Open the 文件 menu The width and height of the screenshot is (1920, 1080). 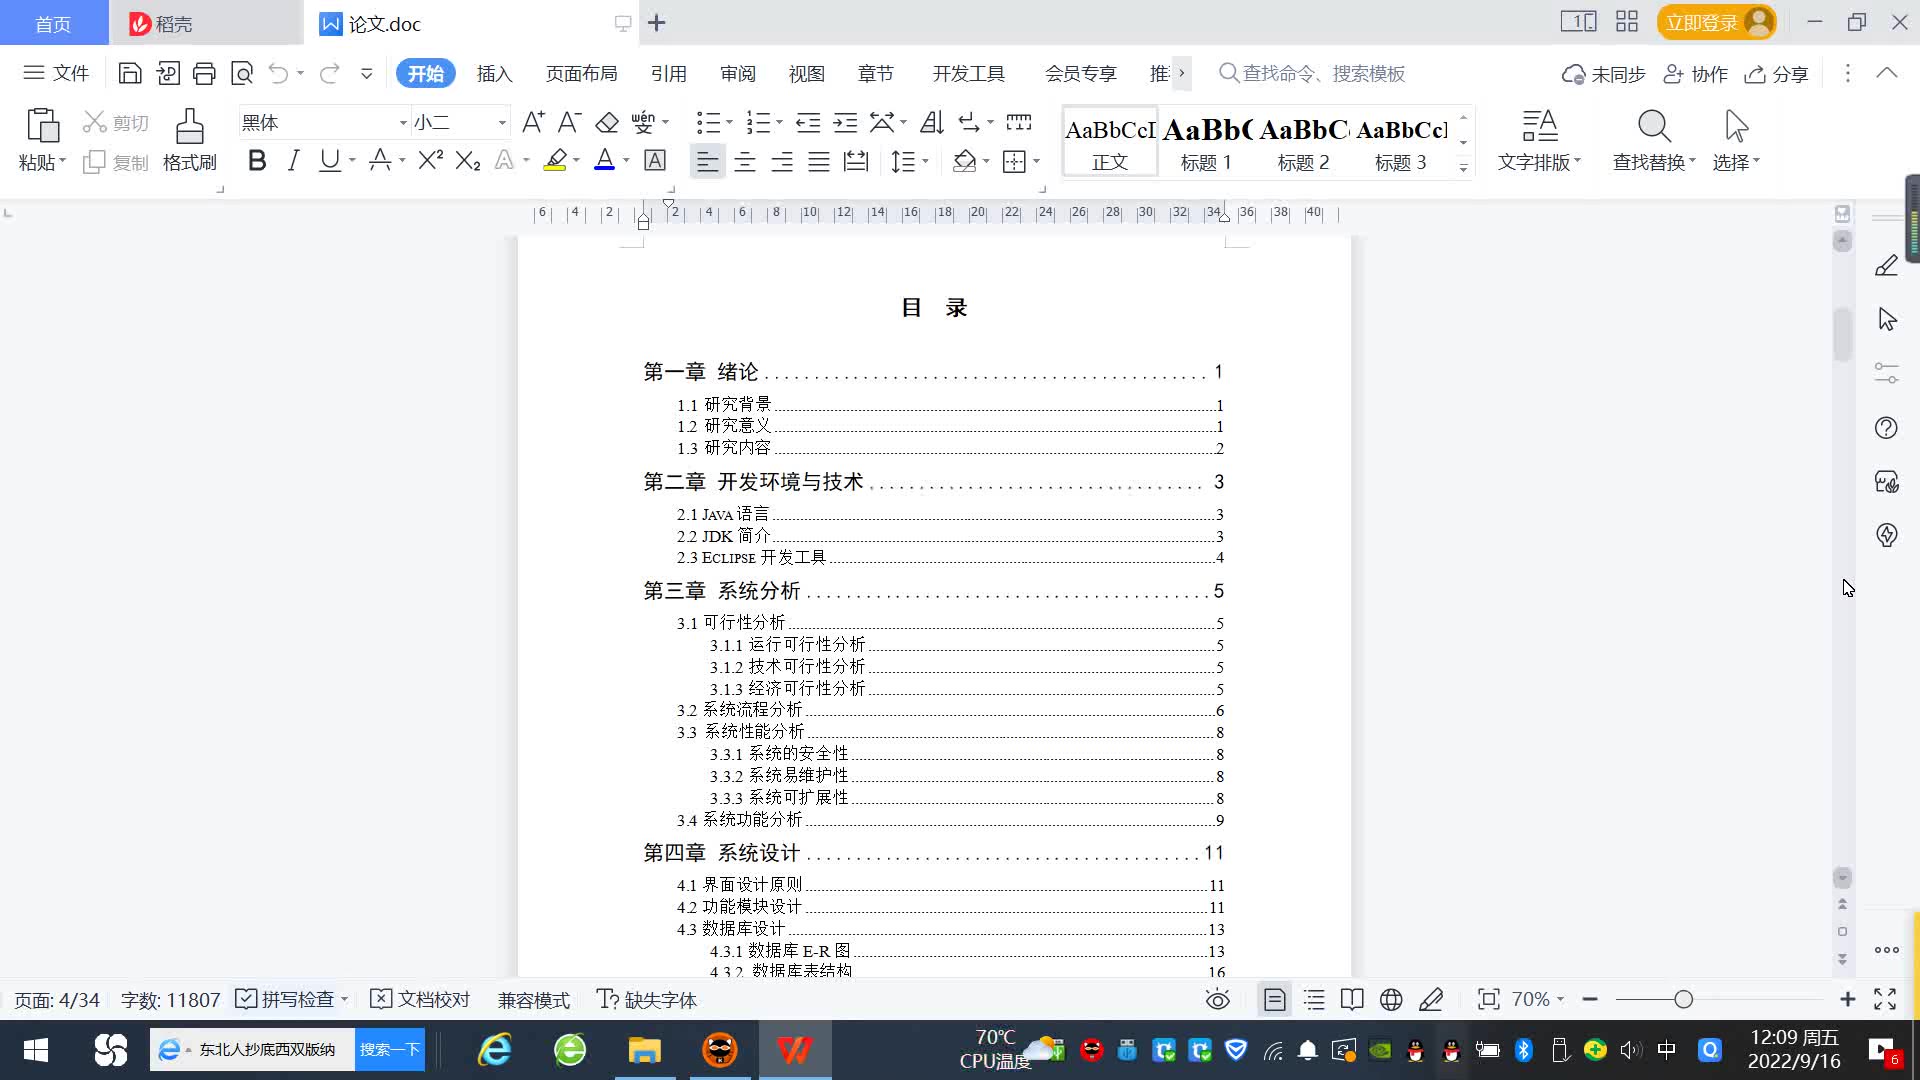[x=56, y=73]
